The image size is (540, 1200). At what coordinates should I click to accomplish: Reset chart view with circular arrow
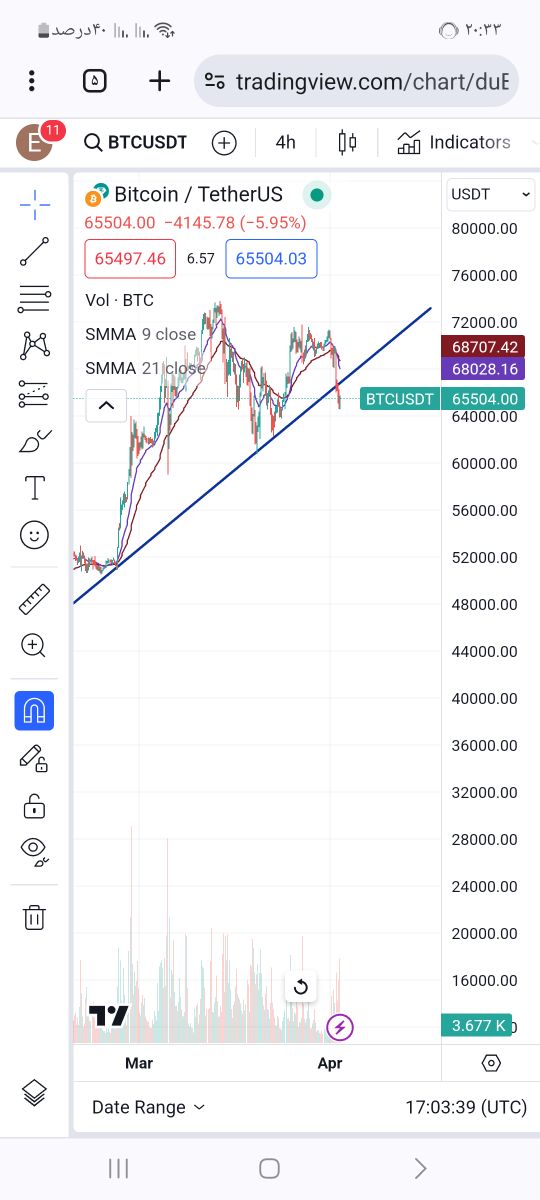point(300,988)
